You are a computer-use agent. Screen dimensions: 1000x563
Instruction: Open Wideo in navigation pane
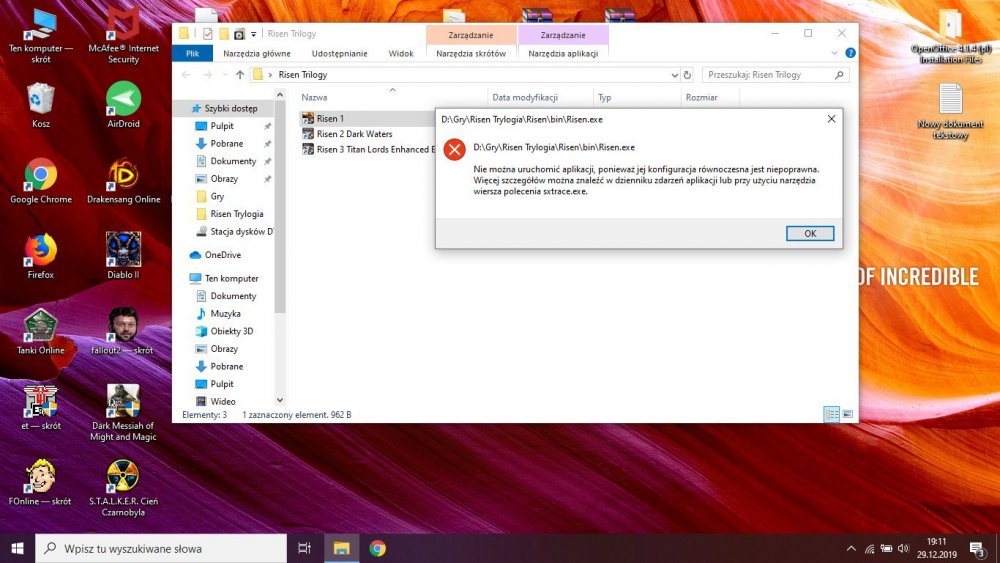pyautogui.click(x=222, y=402)
